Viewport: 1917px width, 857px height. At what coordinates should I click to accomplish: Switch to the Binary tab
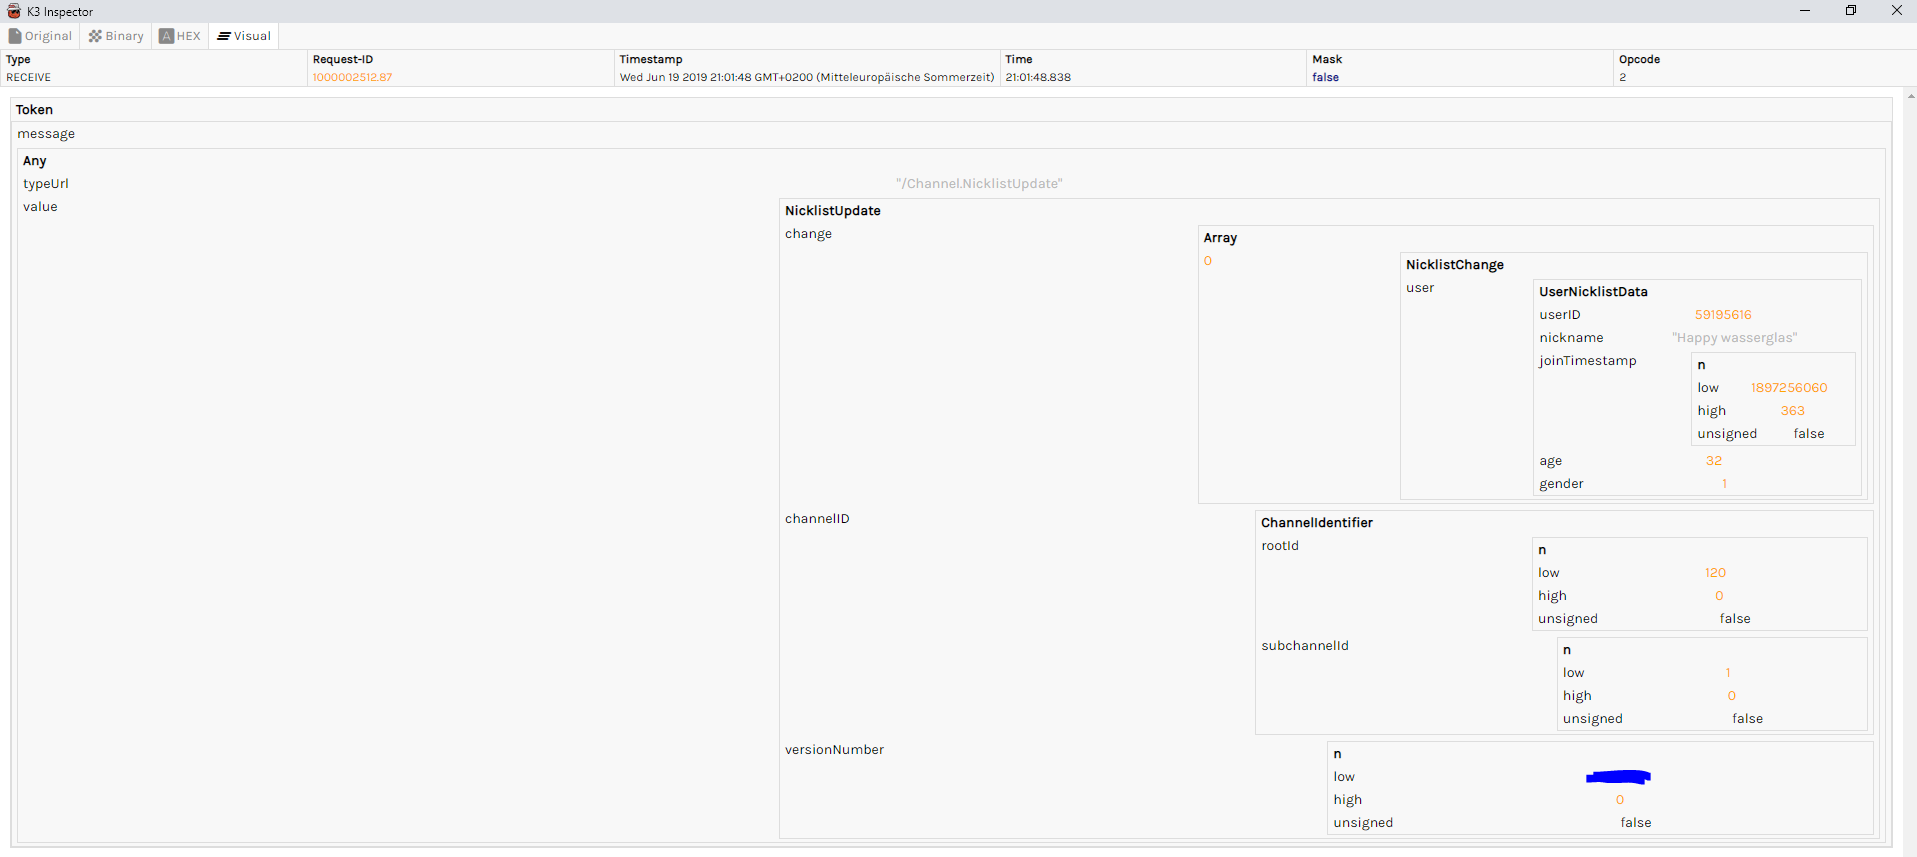pyautogui.click(x=116, y=36)
